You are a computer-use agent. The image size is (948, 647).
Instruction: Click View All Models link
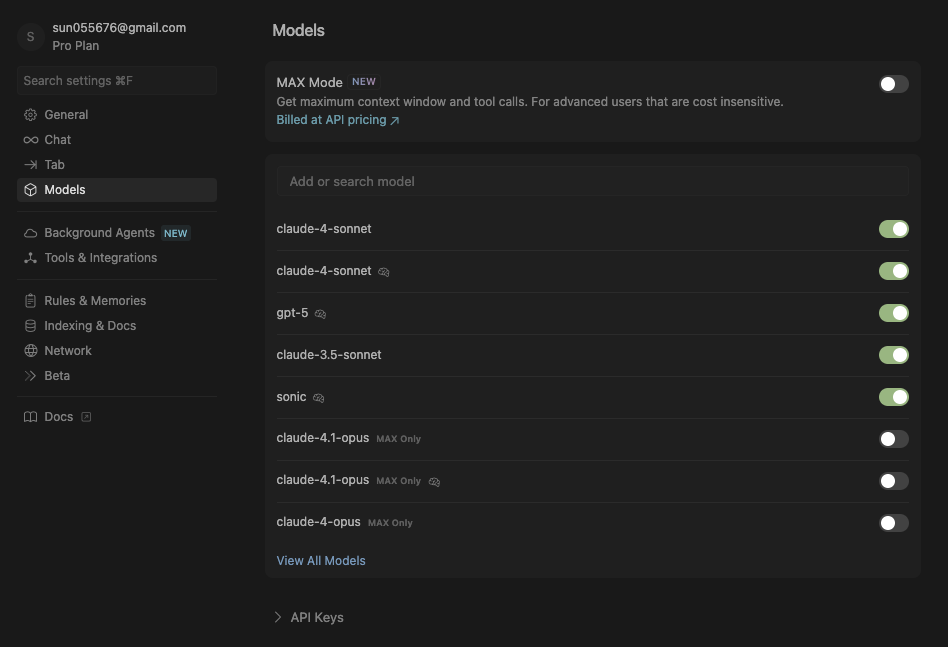(321, 561)
